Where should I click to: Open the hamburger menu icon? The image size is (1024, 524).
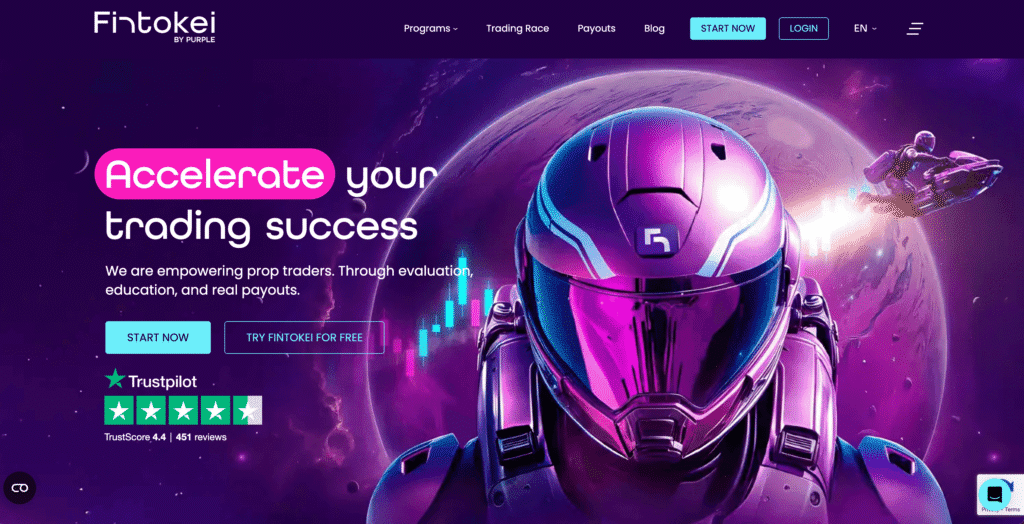(915, 29)
